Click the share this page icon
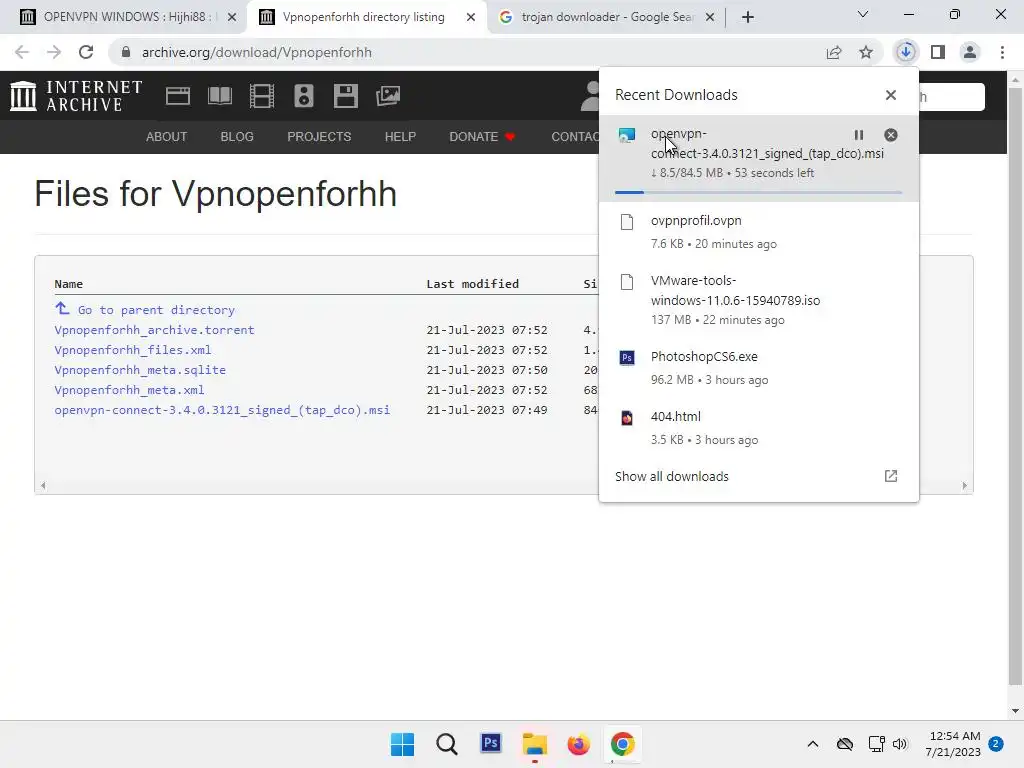Screen dimensions: 1024x768 [834, 52]
